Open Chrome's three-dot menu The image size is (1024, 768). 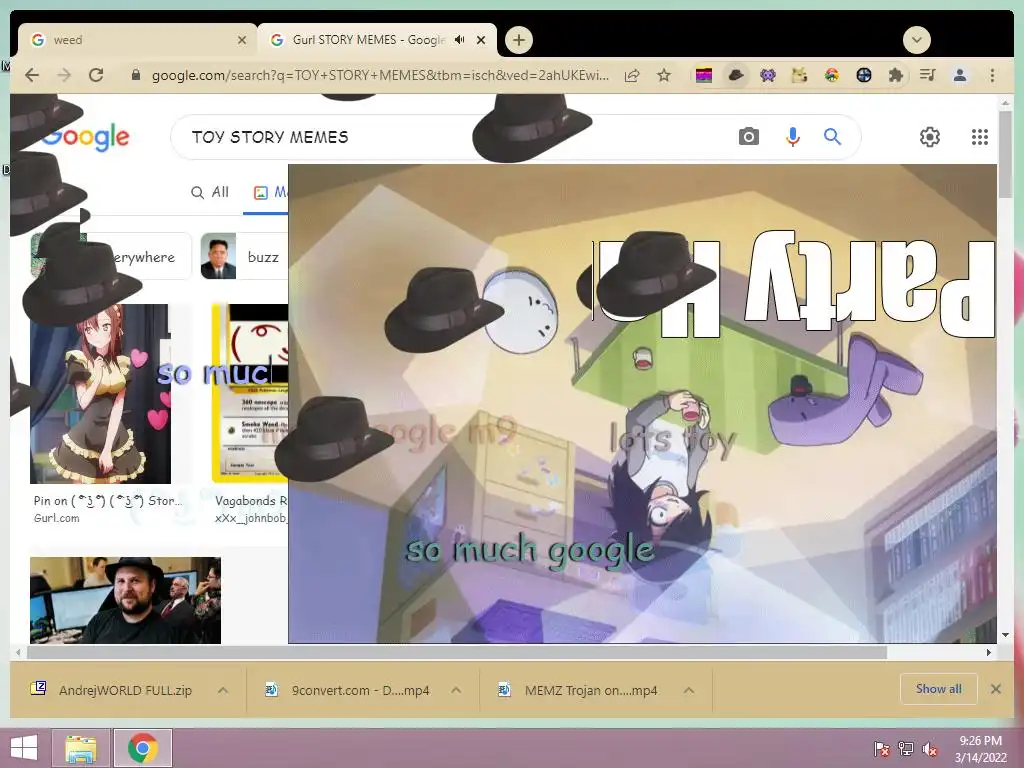point(992,76)
